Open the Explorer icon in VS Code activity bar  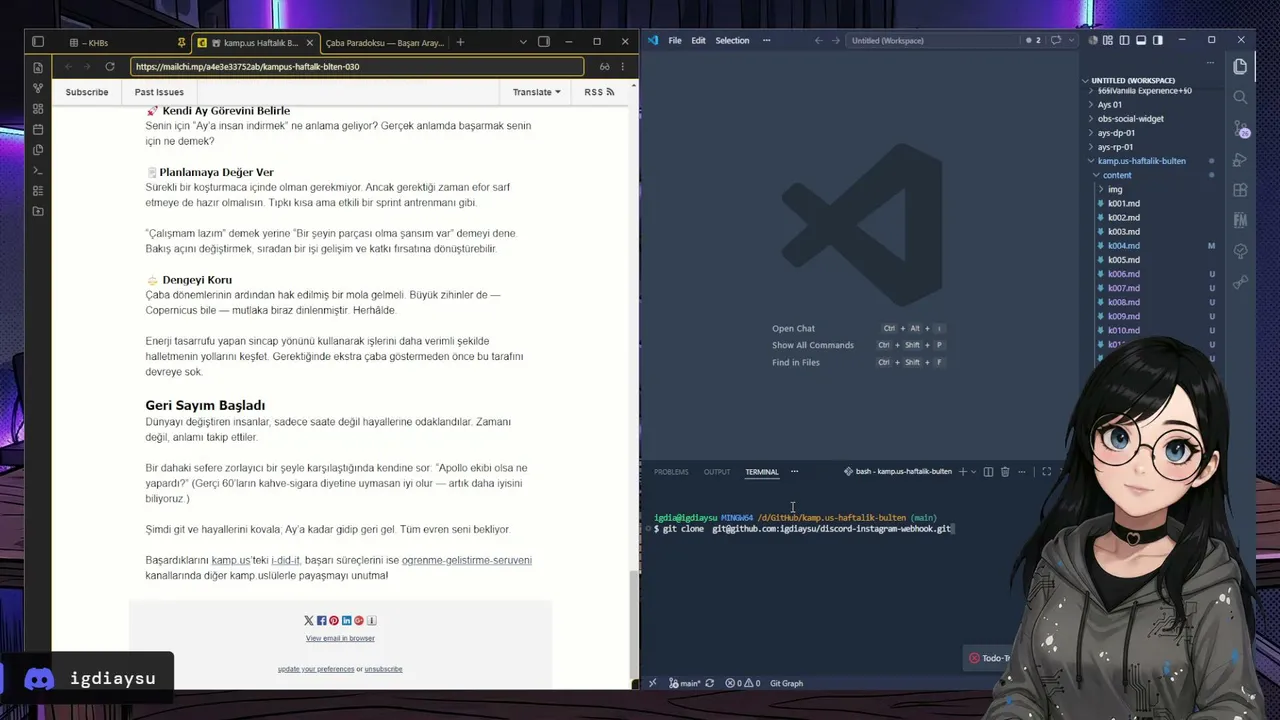pyautogui.click(x=1240, y=66)
